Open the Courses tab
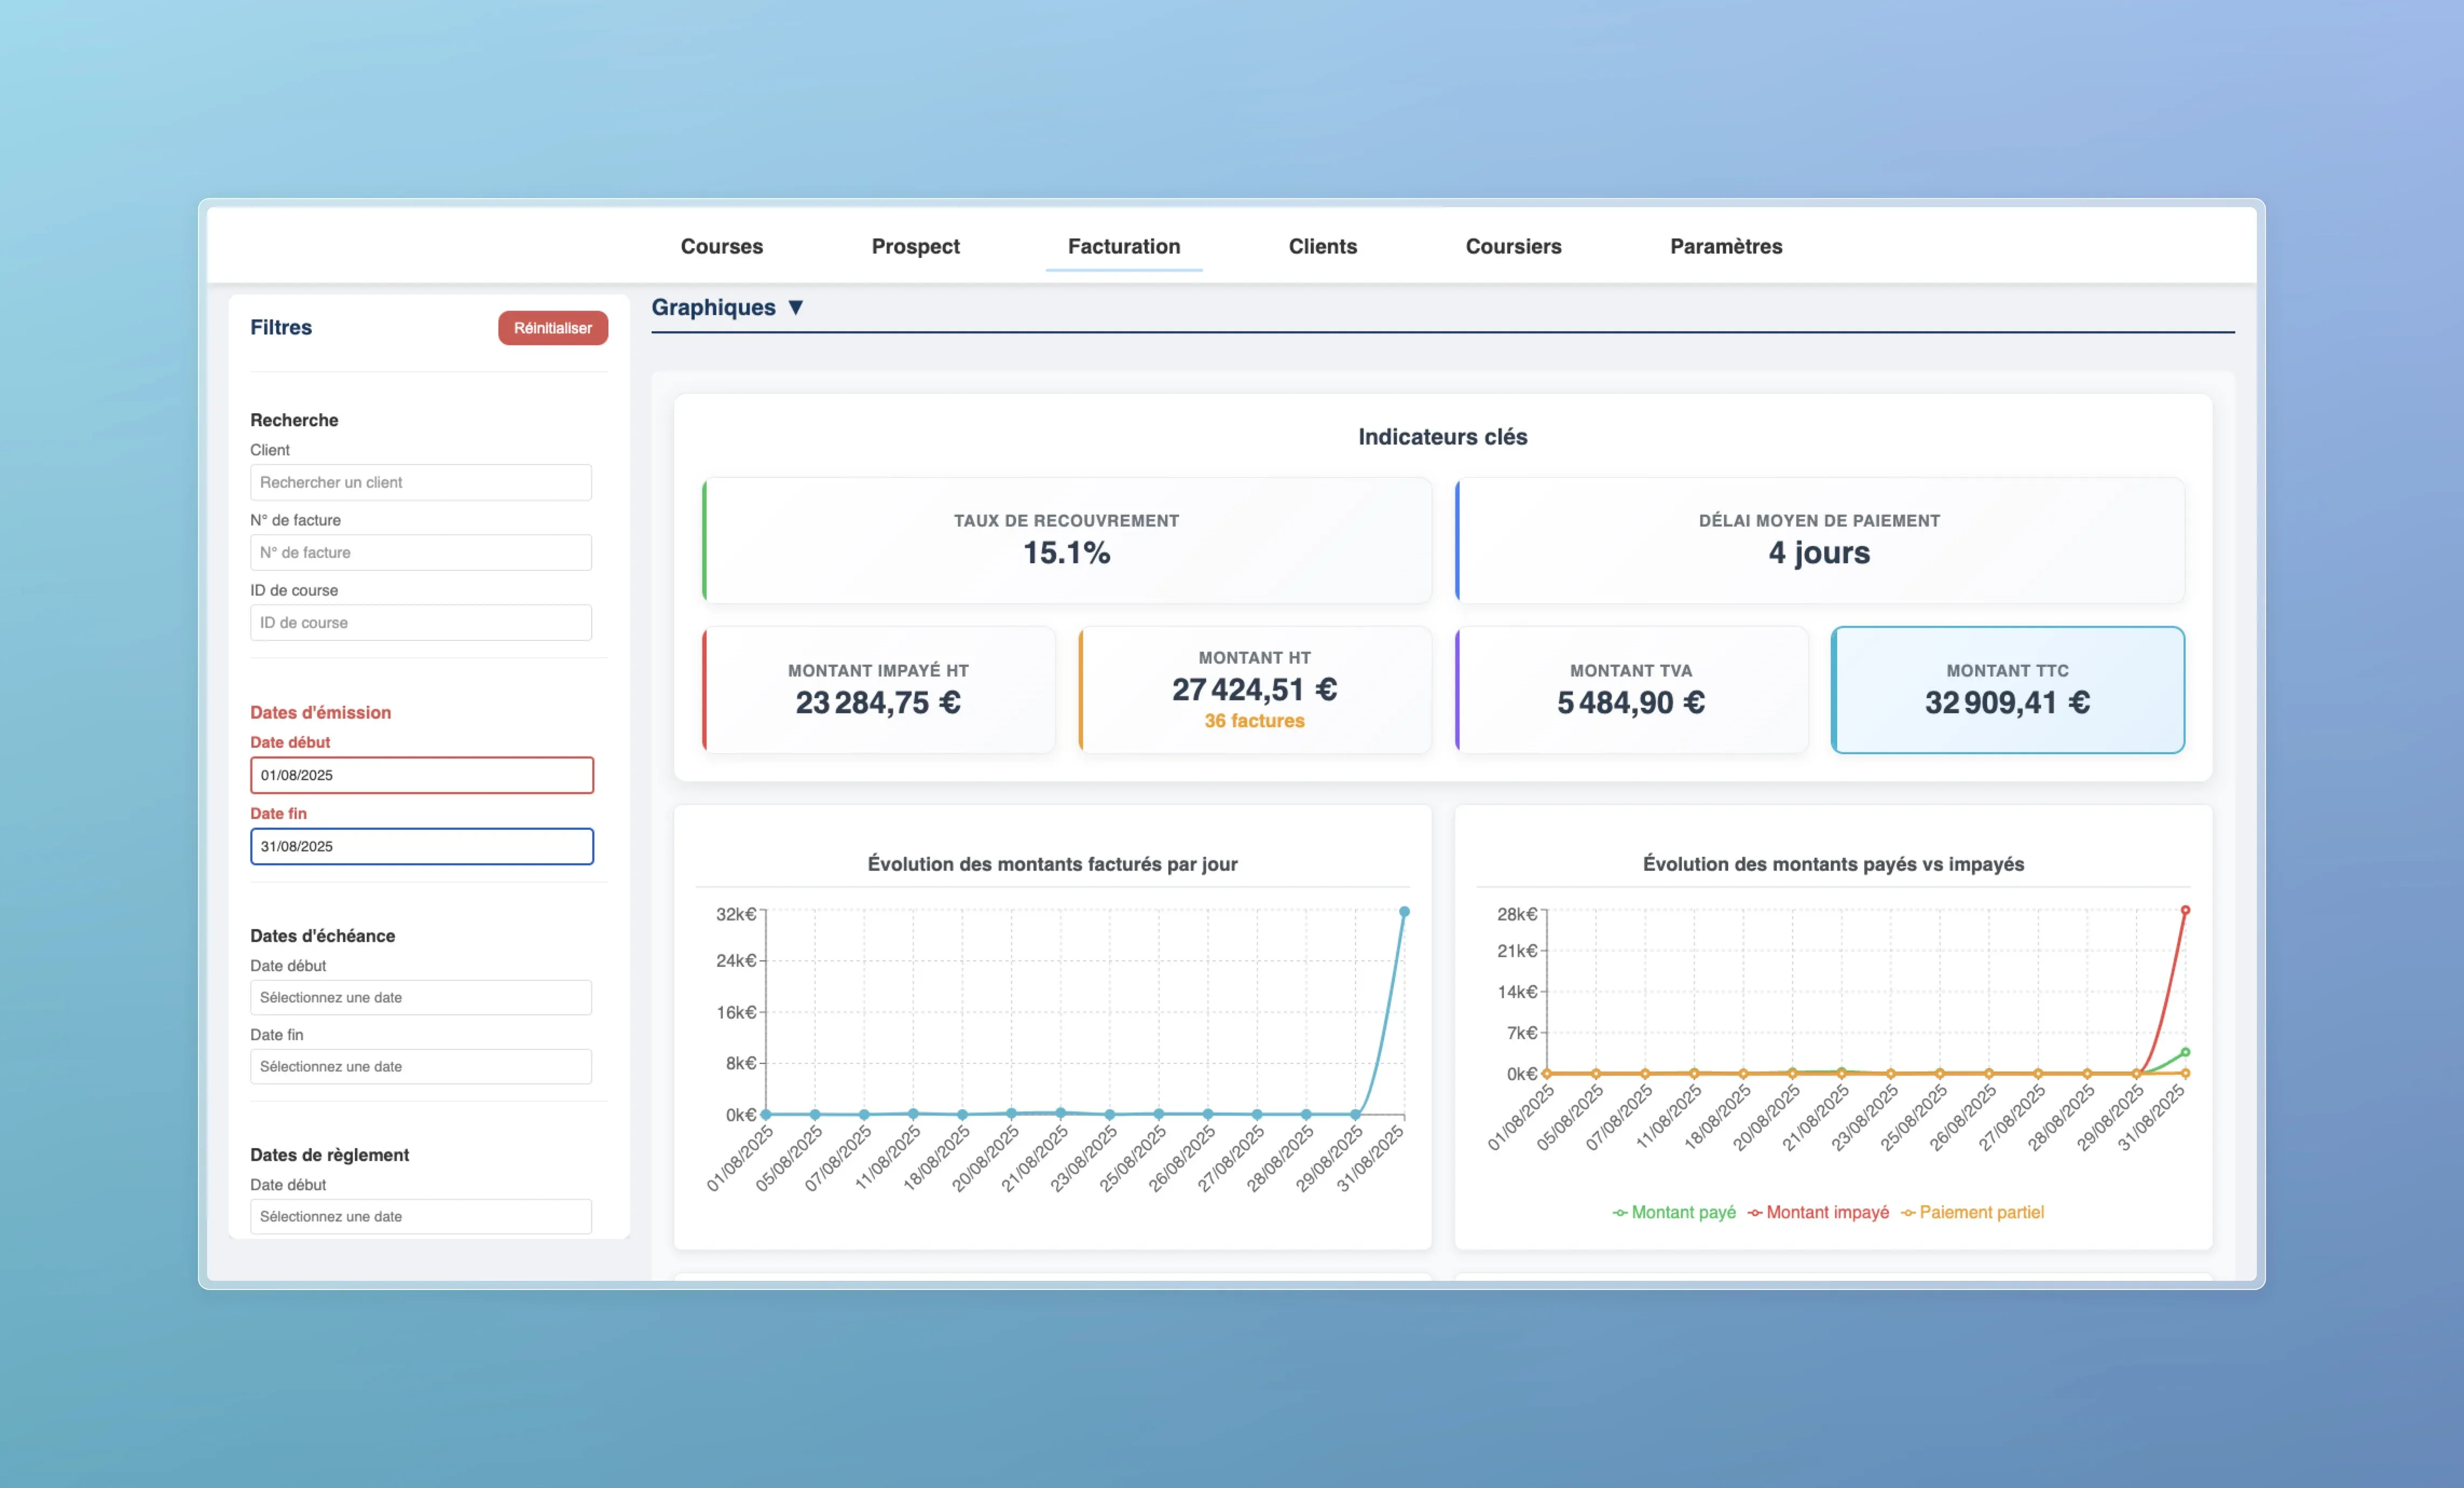Image resolution: width=2464 pixels, height=1488 pixels. (x=721, y=246)
